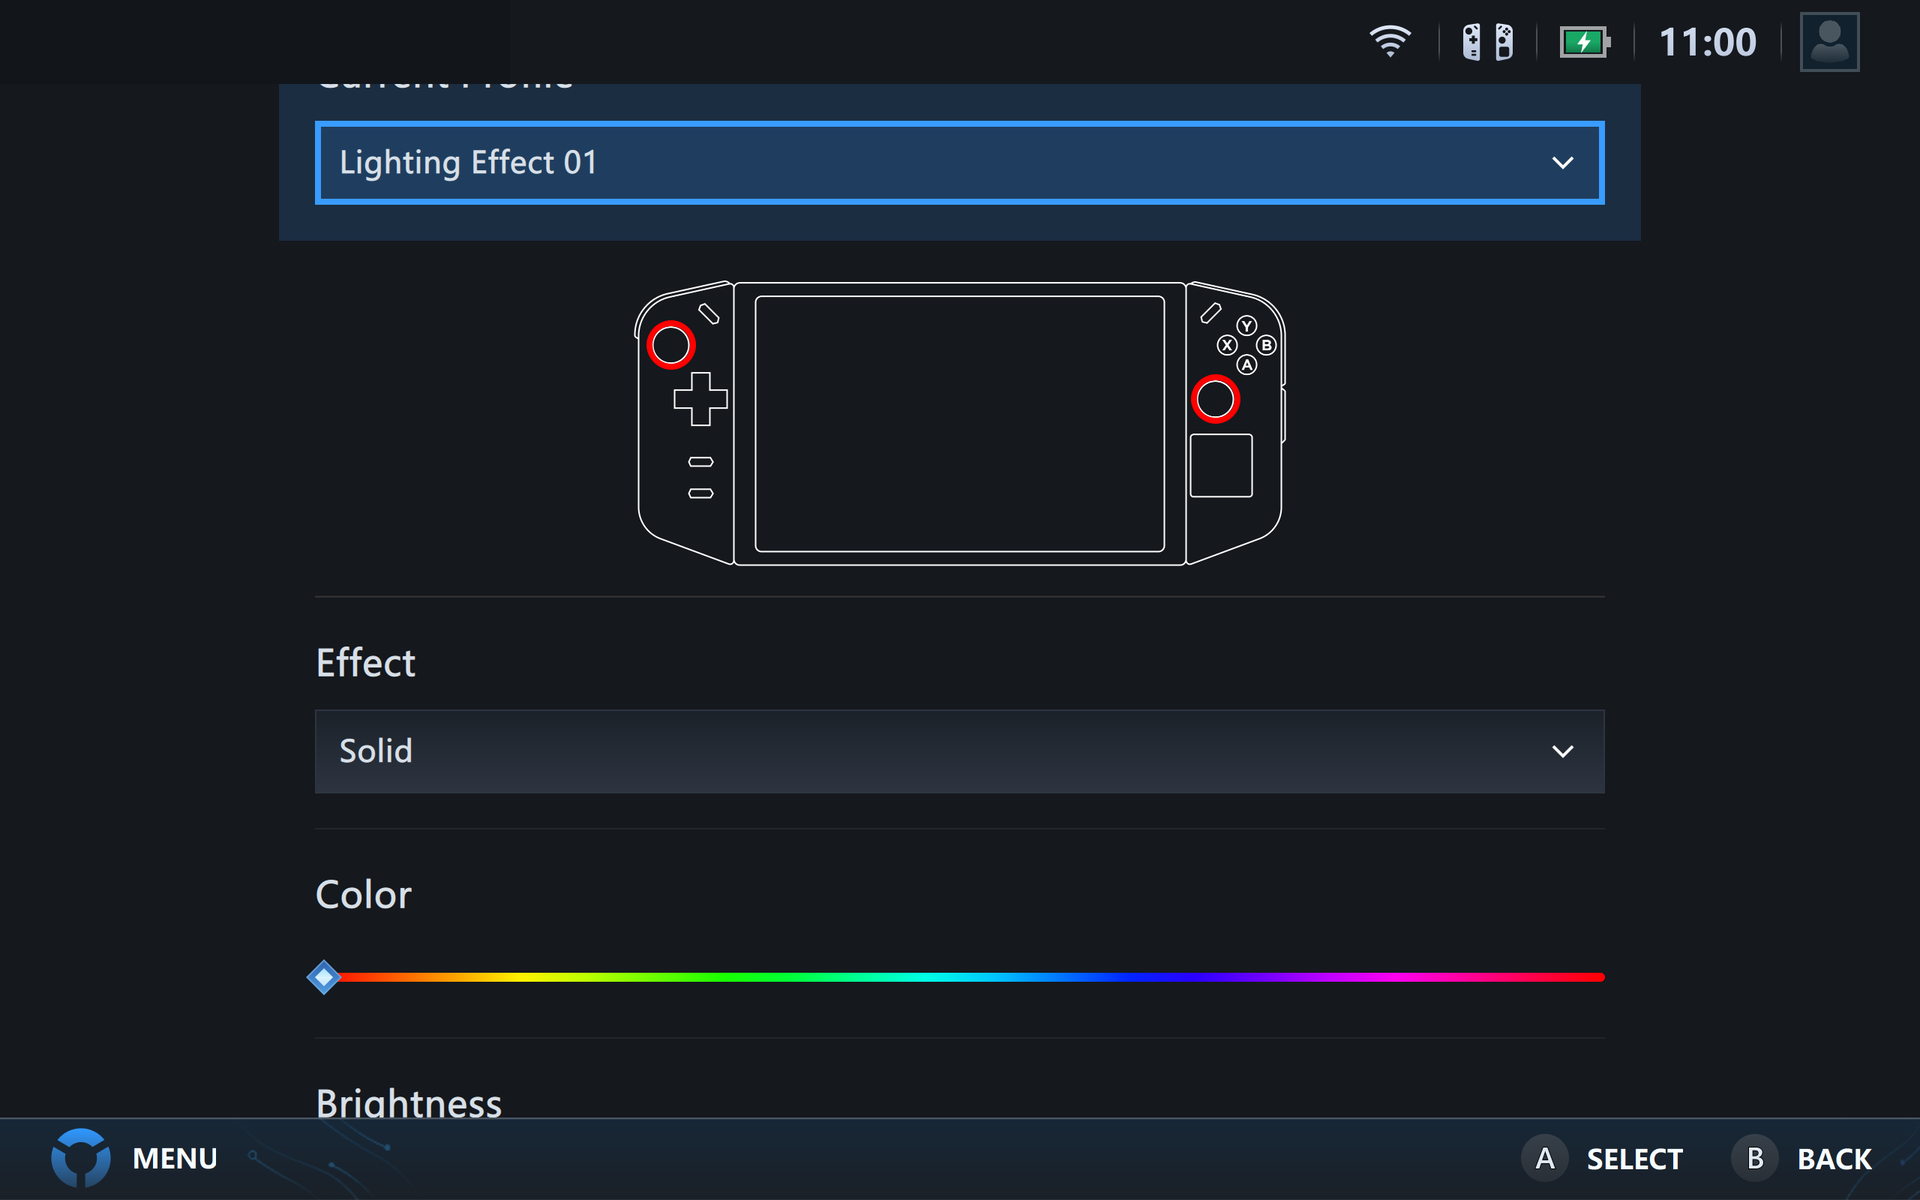Click the Wi-Fi status icon
1920x1200 pixels.
pos(1389,42)
